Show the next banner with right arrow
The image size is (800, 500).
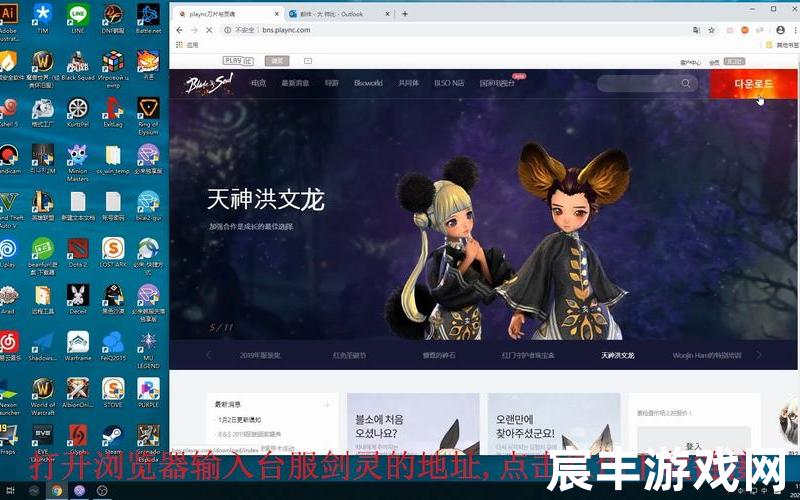[759, 355]
